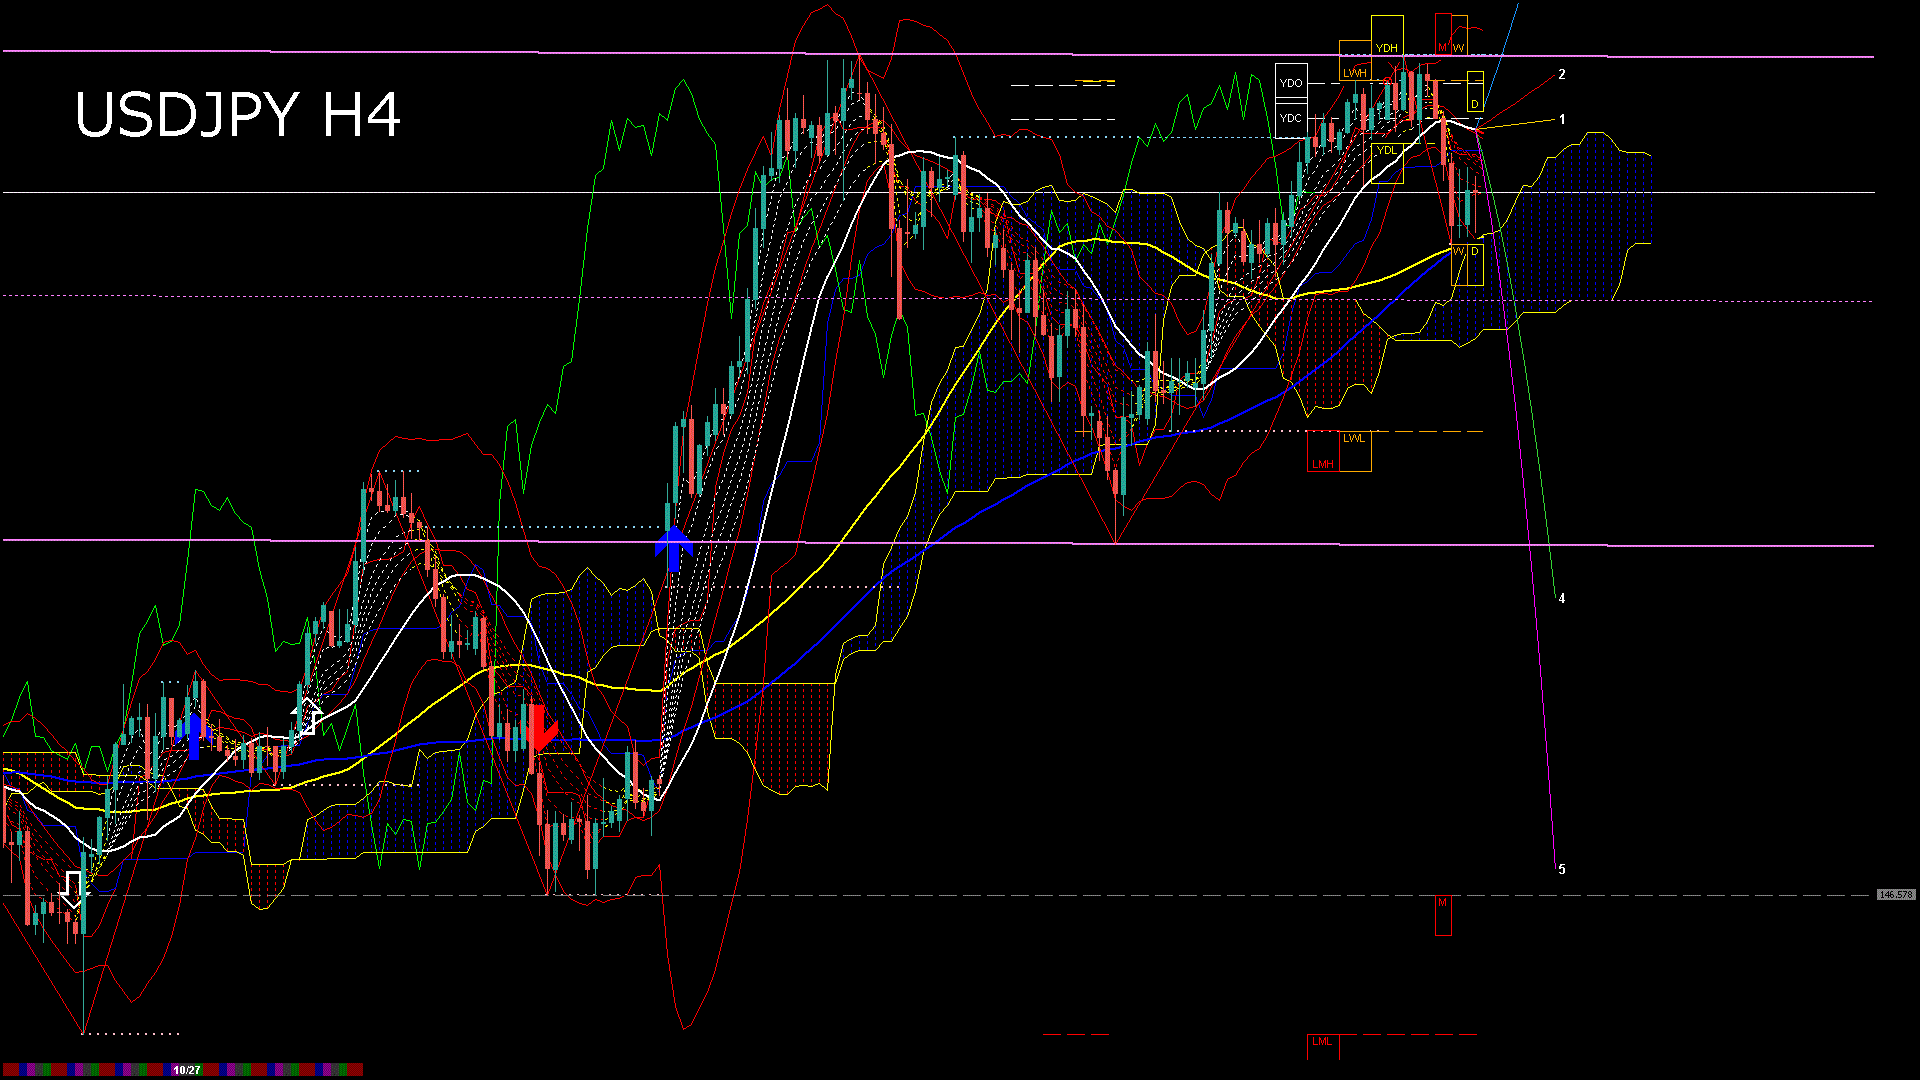Click the red circle marker near the recent highs
This screenshot has height=1080, width=1920.
1387,81
